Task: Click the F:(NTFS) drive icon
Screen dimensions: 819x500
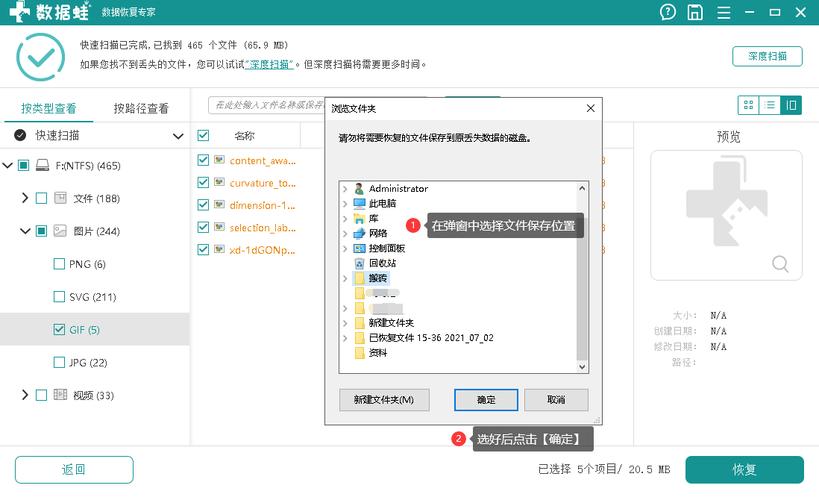Action: pyautogui.click(x=42, y=166)
